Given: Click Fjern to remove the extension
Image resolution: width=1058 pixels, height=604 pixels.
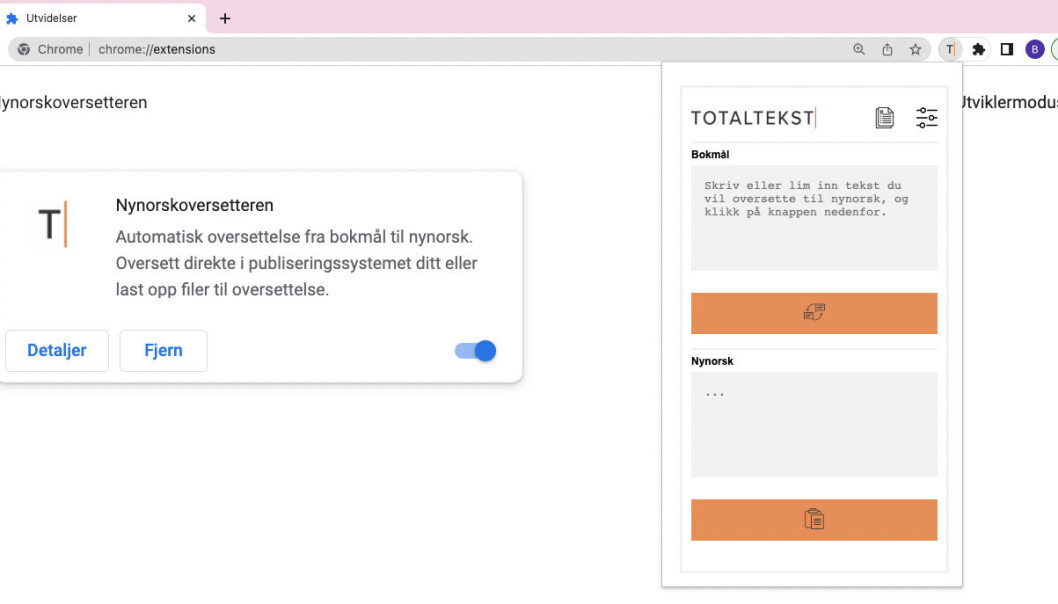Looking at the screenshot, I should click(163, 350).
